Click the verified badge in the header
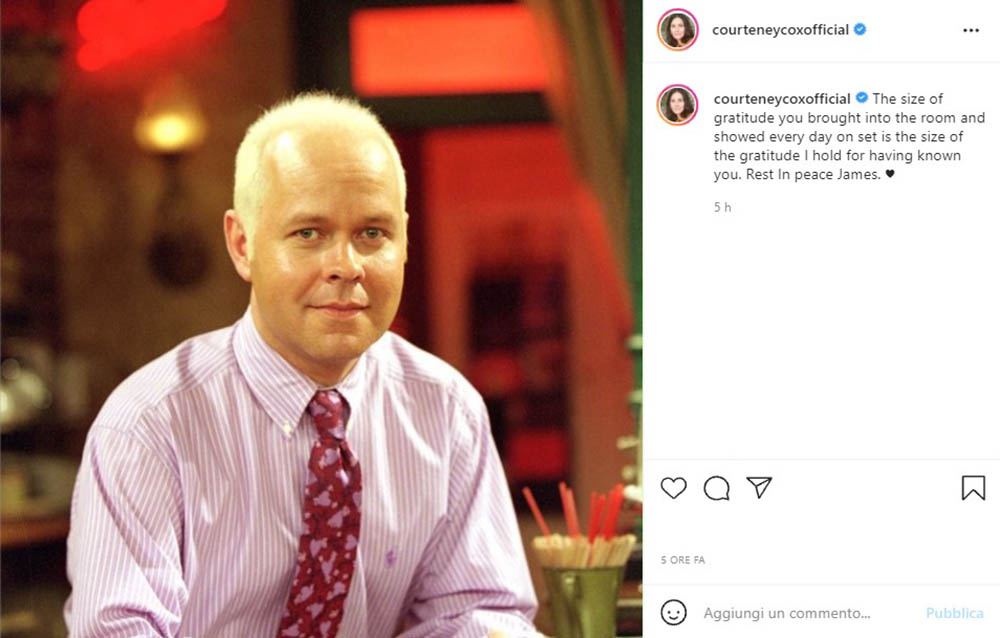This screenshot has height=638, width=1000. coord(860,29)
